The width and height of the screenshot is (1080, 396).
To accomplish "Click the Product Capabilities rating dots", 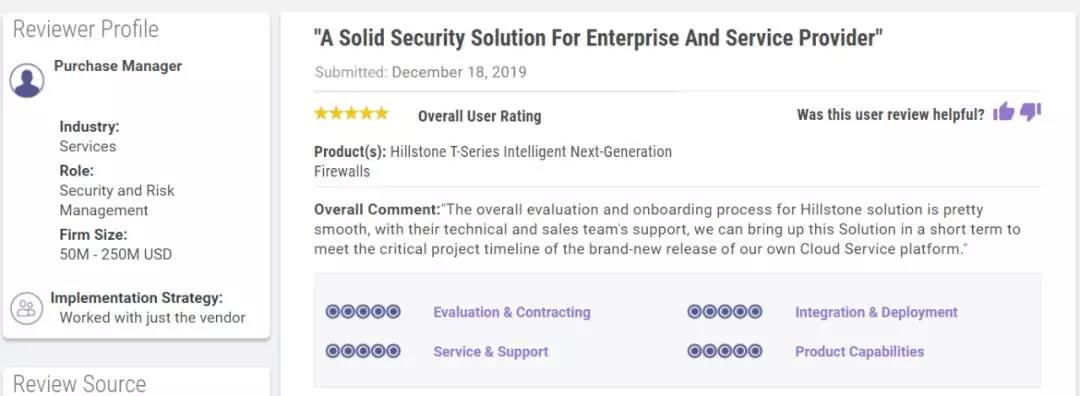I will pyautogui.click(x=725, y=351).
